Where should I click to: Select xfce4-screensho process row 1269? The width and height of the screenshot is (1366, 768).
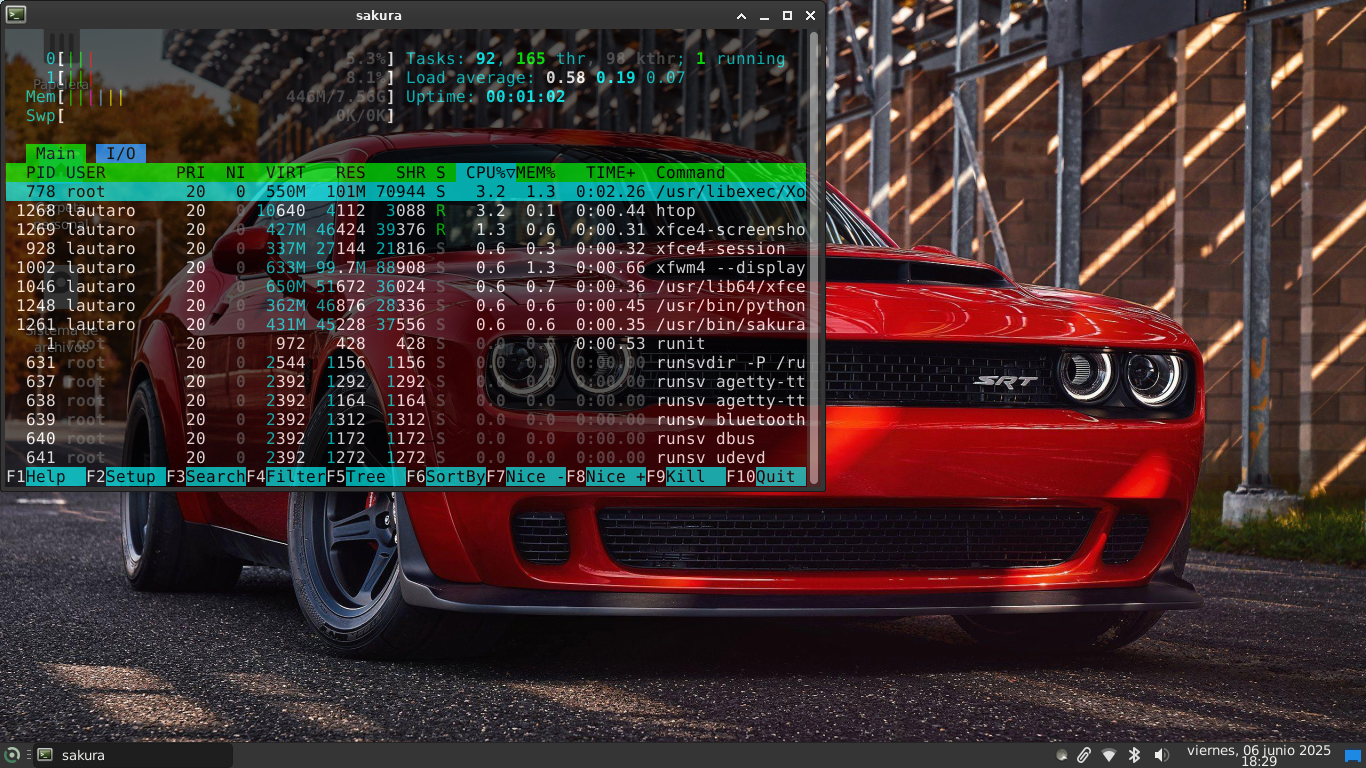(406, 230)
